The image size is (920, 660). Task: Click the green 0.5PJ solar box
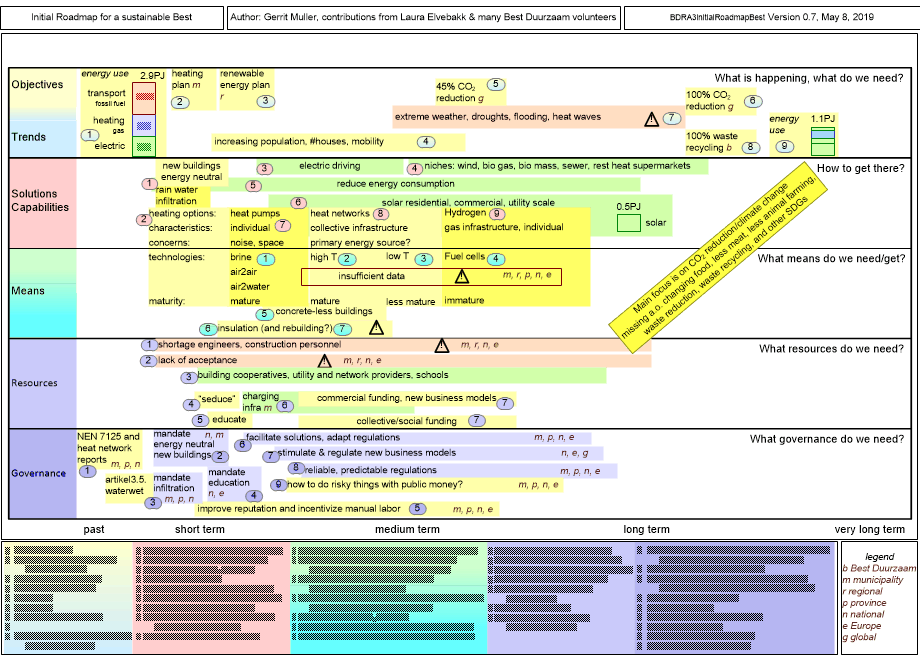[628, 223]
